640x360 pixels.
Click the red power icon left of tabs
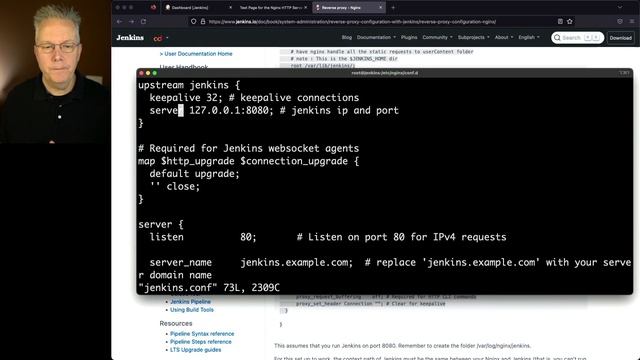(x=153, y=7)
